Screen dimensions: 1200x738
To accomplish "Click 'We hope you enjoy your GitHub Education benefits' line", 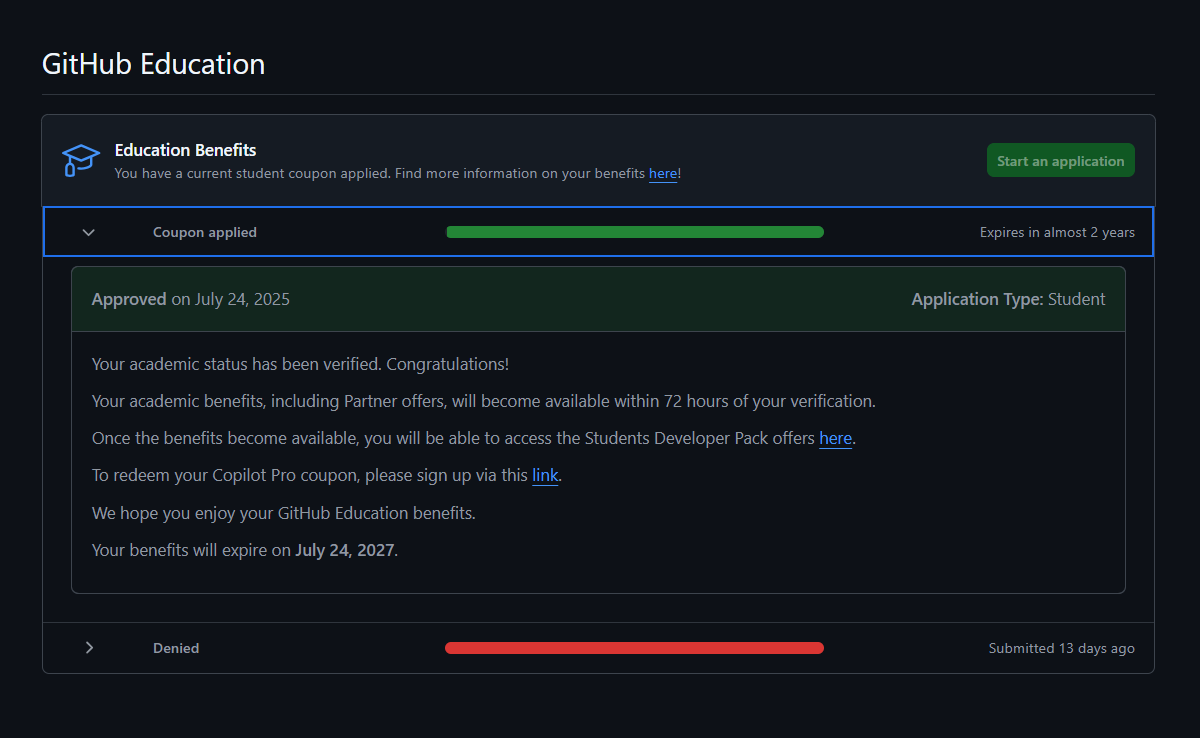I will tap(284, 513).
